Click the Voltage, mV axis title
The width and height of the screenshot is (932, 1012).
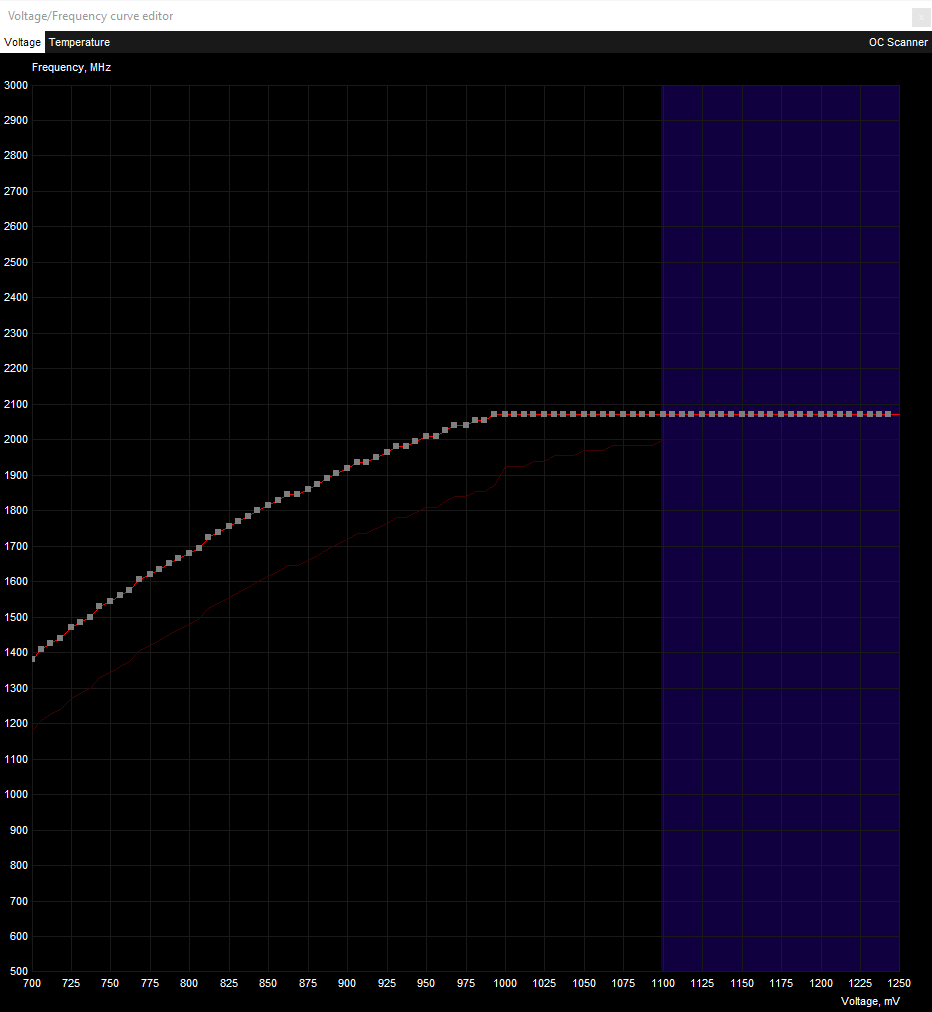870,1001
